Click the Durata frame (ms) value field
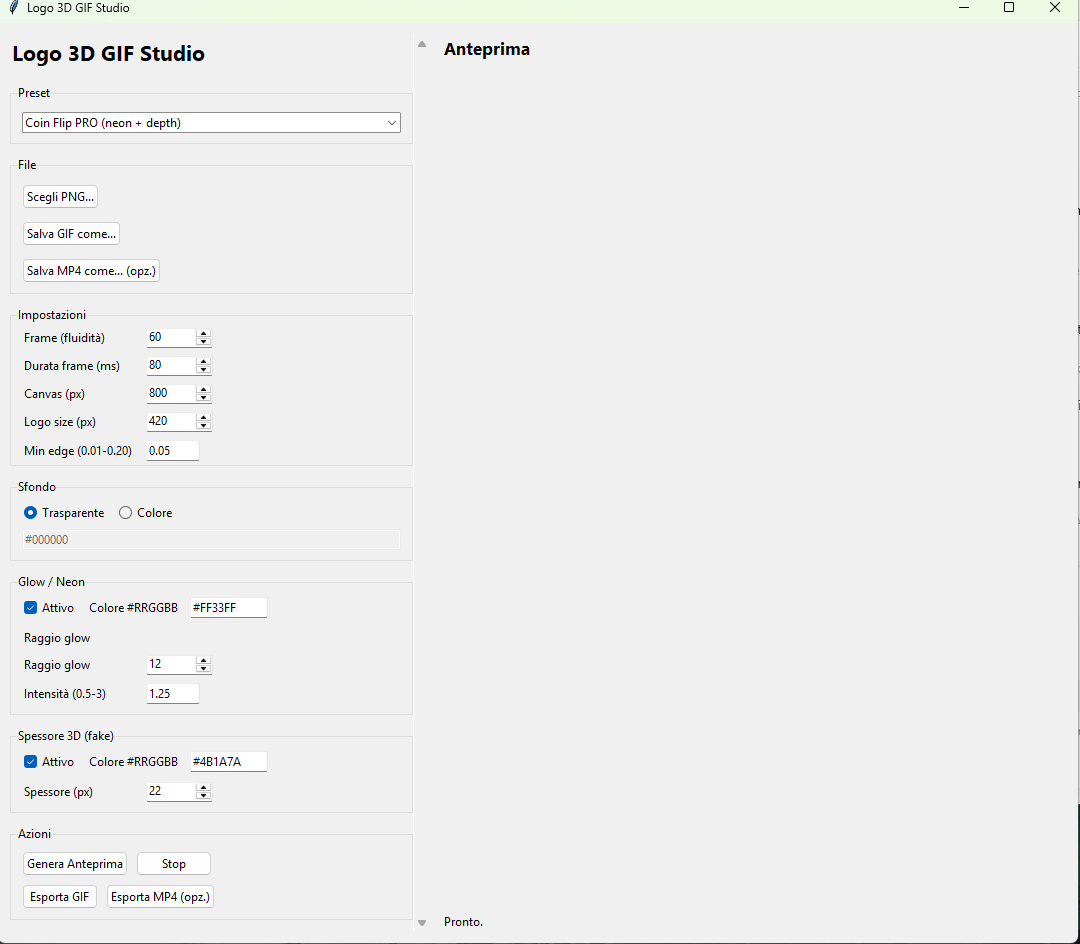1080x944 pixels. (x=171, y=366)
